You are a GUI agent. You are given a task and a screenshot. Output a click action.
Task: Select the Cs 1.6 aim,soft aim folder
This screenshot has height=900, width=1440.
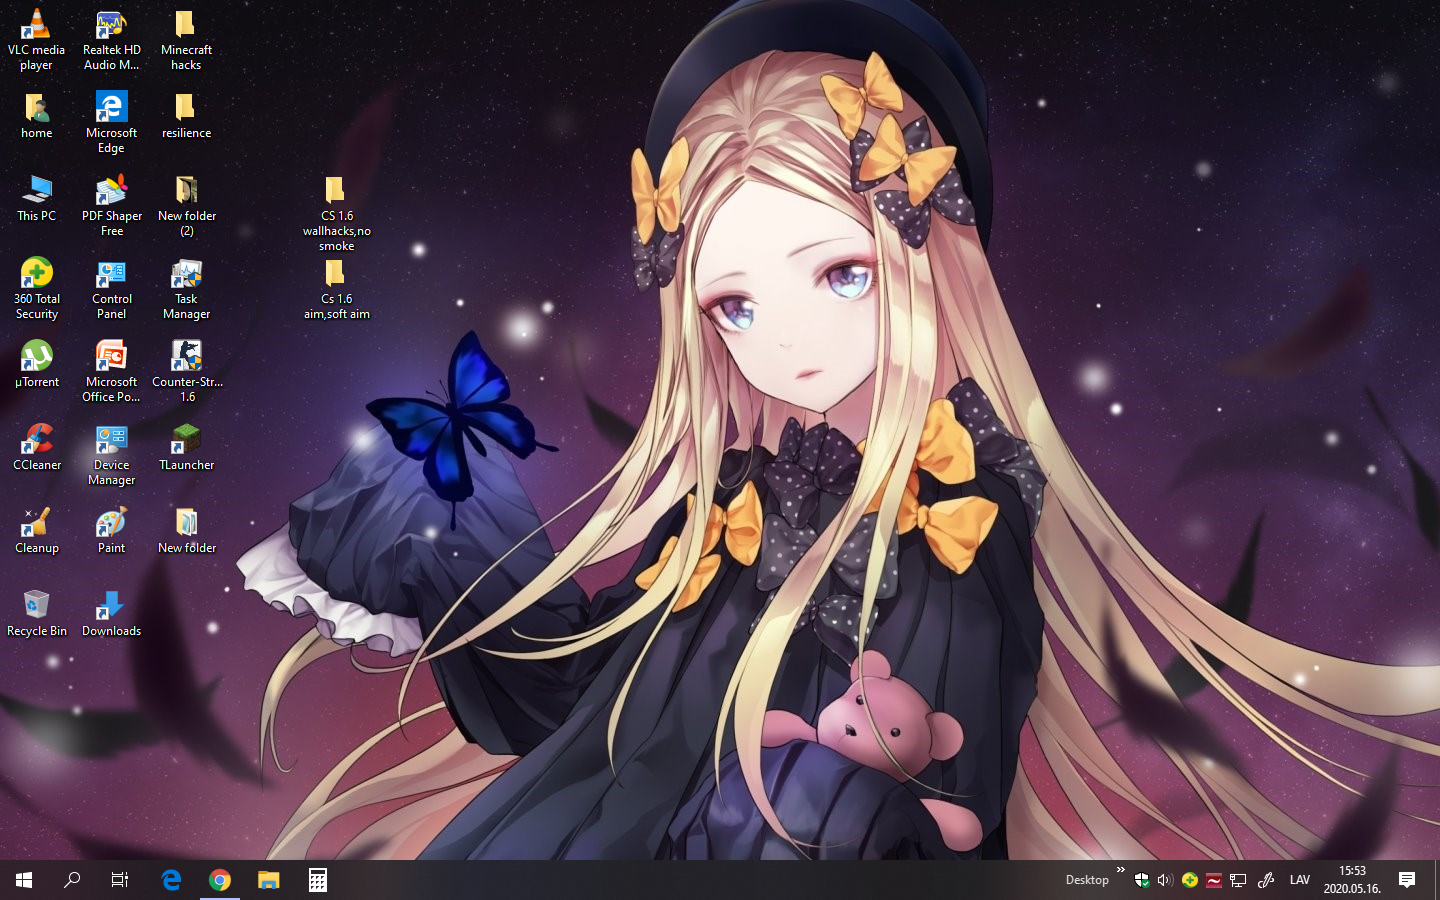coord(336,289)
